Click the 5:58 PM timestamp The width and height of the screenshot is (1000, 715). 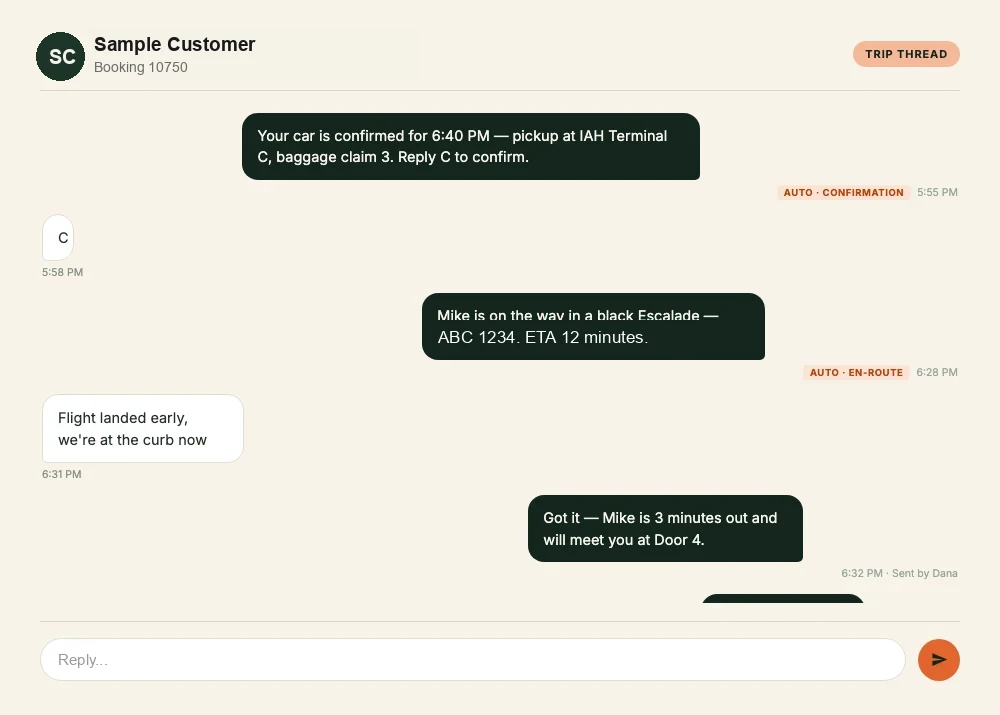62,272
